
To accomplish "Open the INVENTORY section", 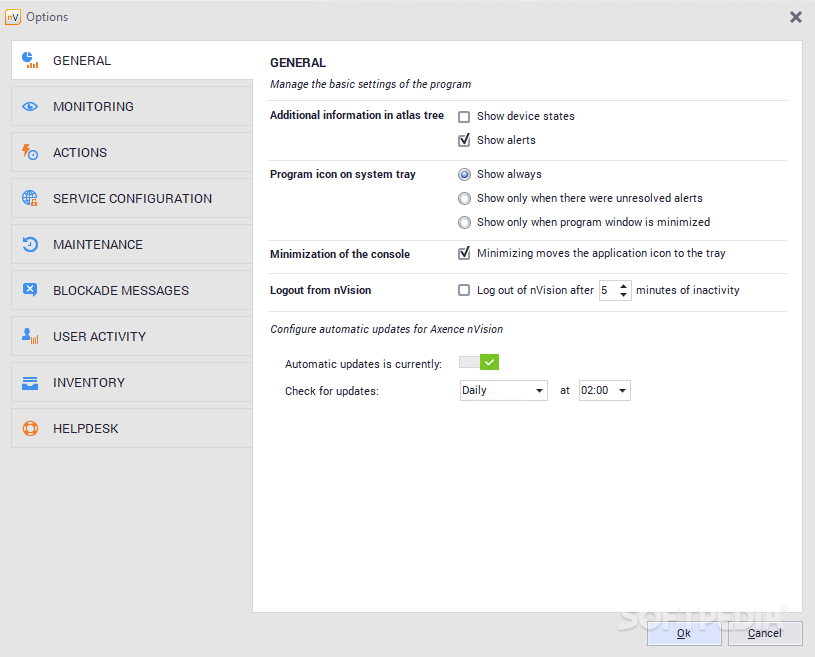I will (132, 383).
